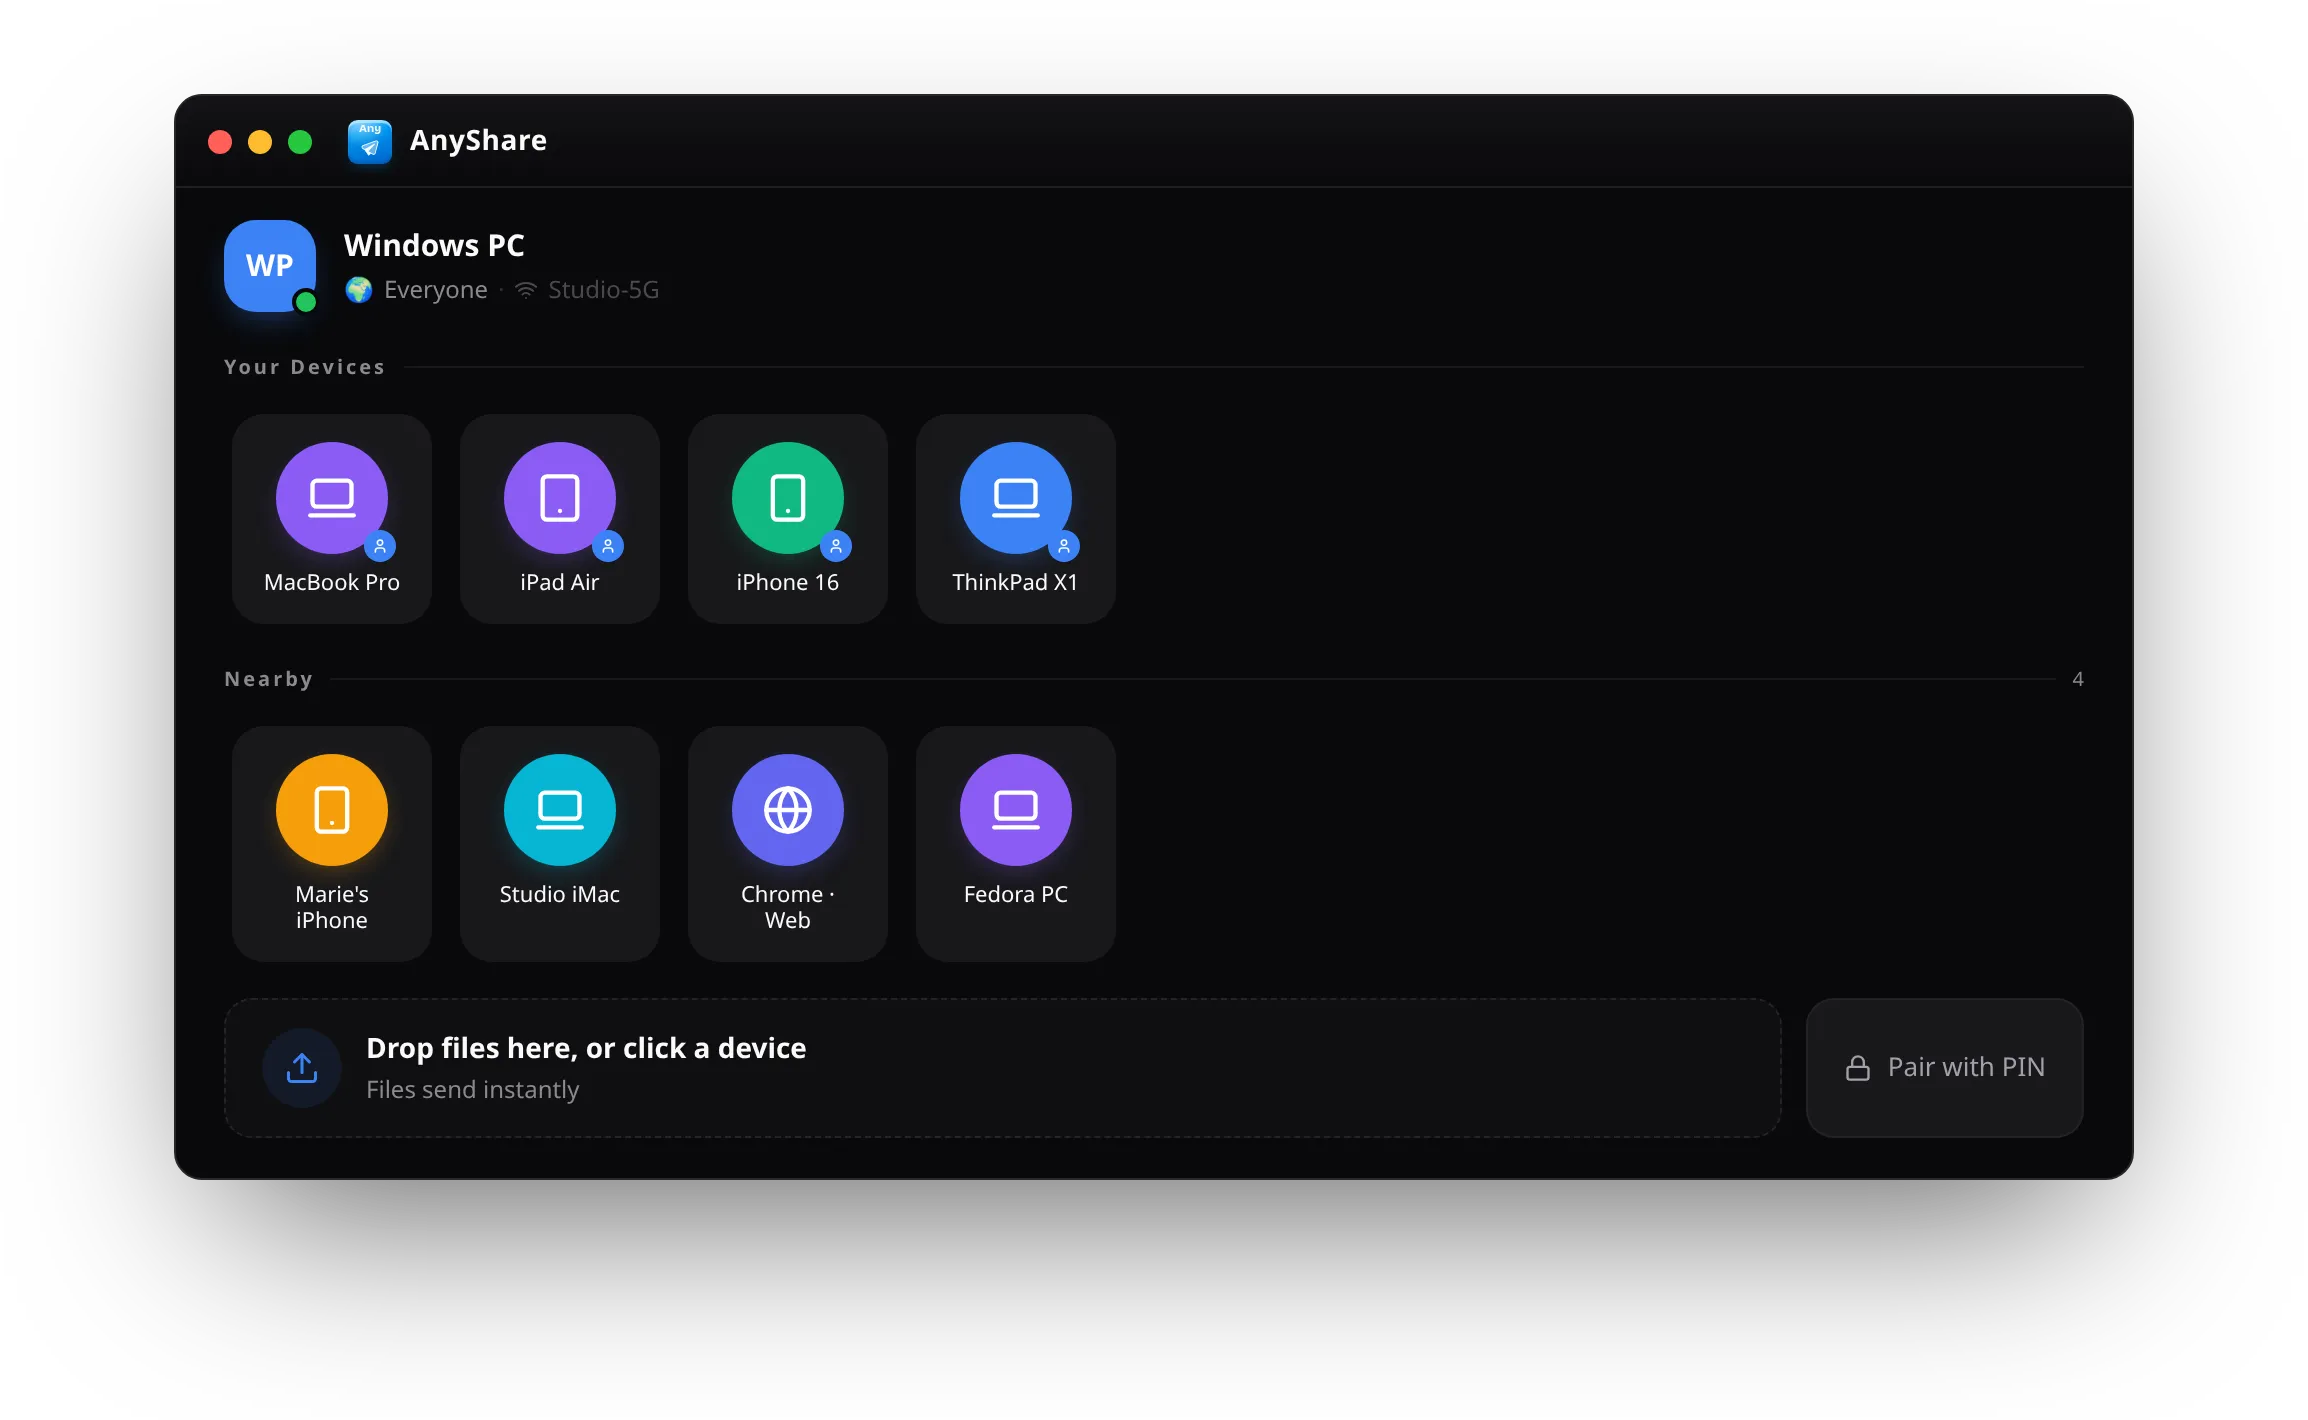Send to the Studio iMac nearby device

[x=560, y=844]
